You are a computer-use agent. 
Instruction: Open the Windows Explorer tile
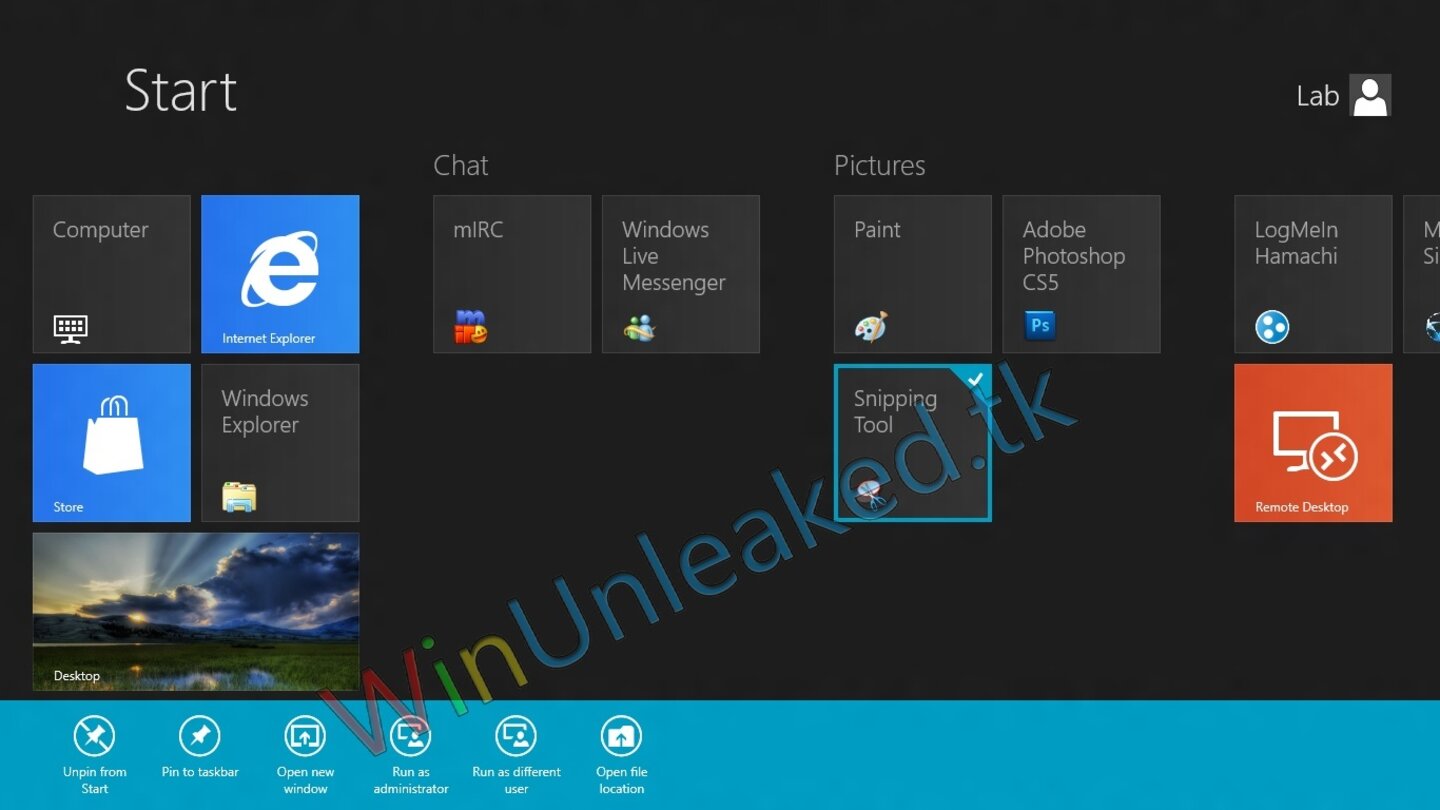(x=280, y=443)
